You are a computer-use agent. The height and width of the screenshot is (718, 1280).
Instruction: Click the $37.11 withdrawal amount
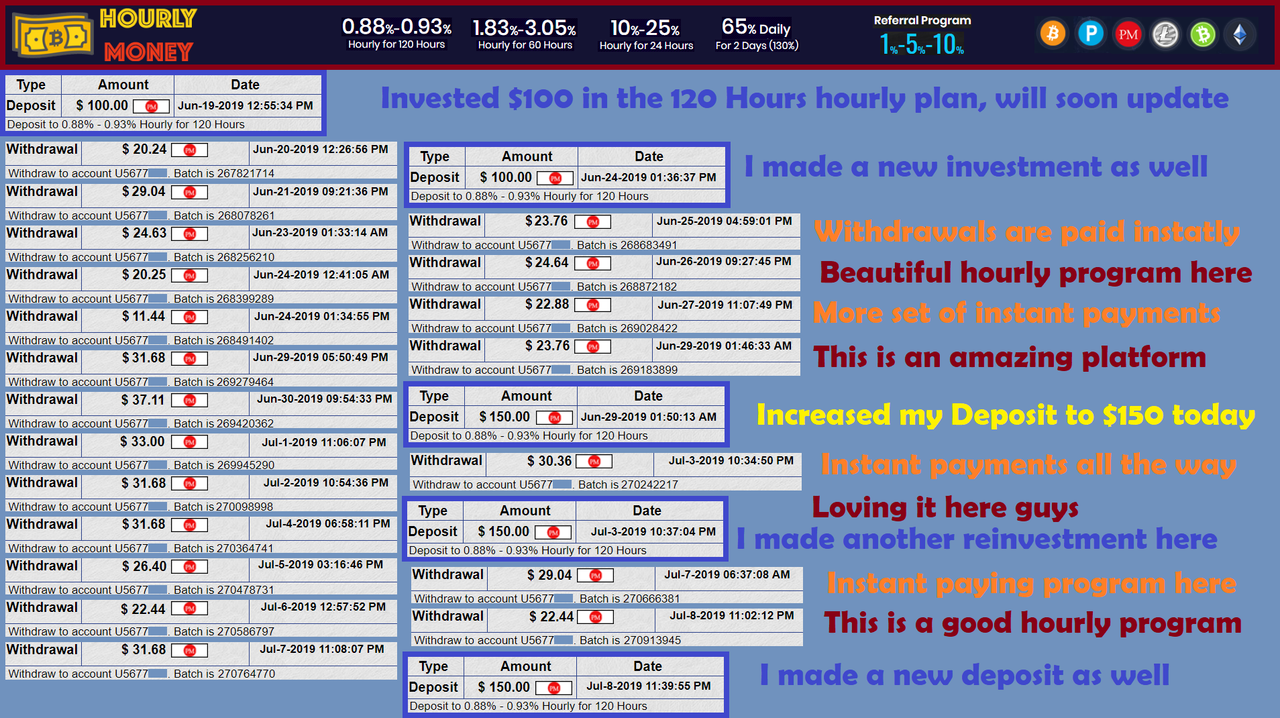click(x=145, y=399)
